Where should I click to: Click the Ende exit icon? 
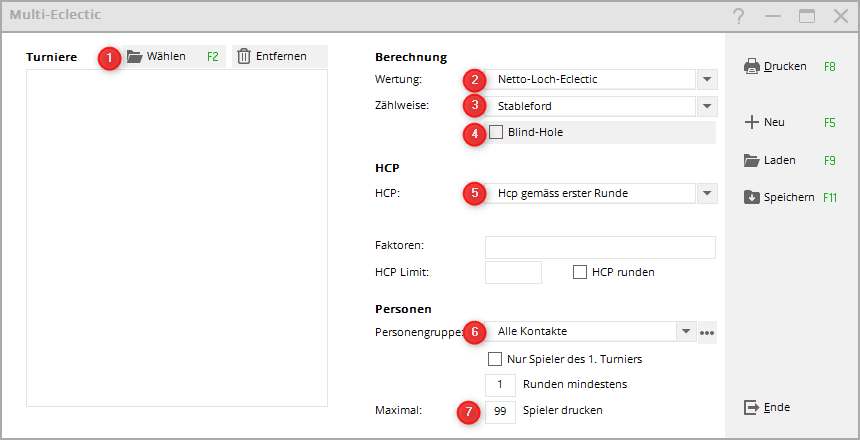click(x=752, y=407)
